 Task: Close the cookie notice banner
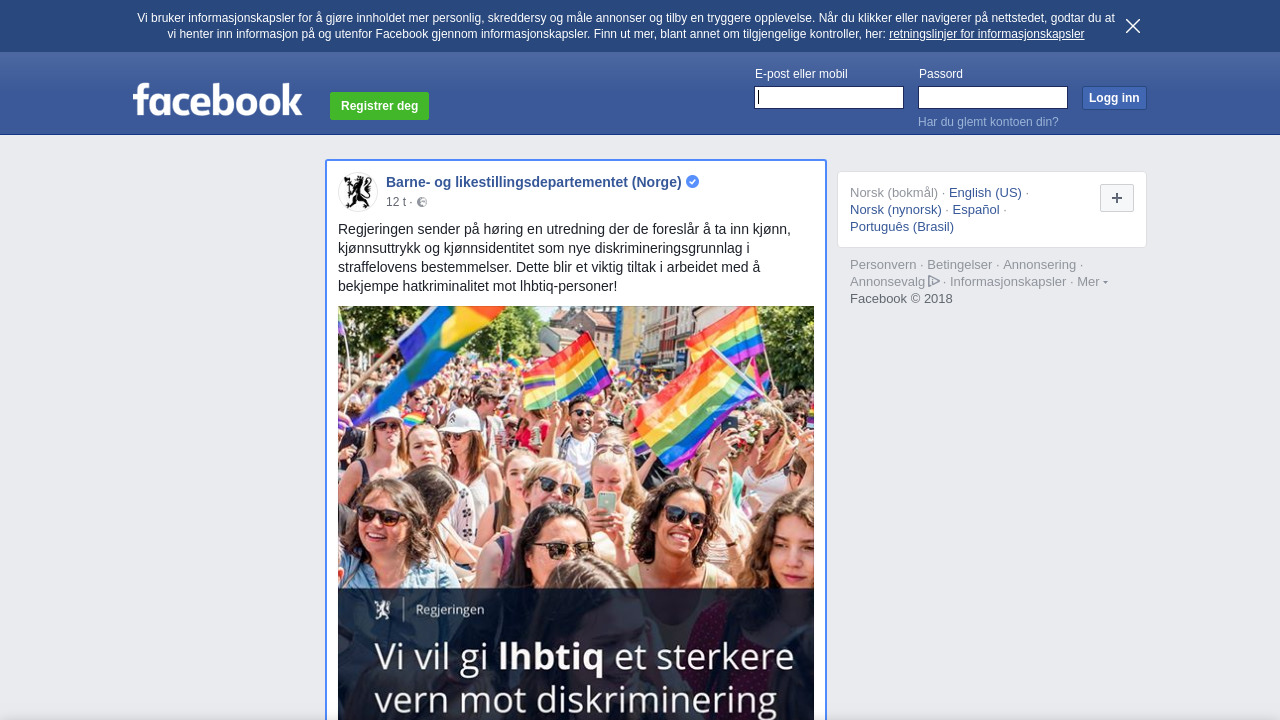pos(1133,26)
